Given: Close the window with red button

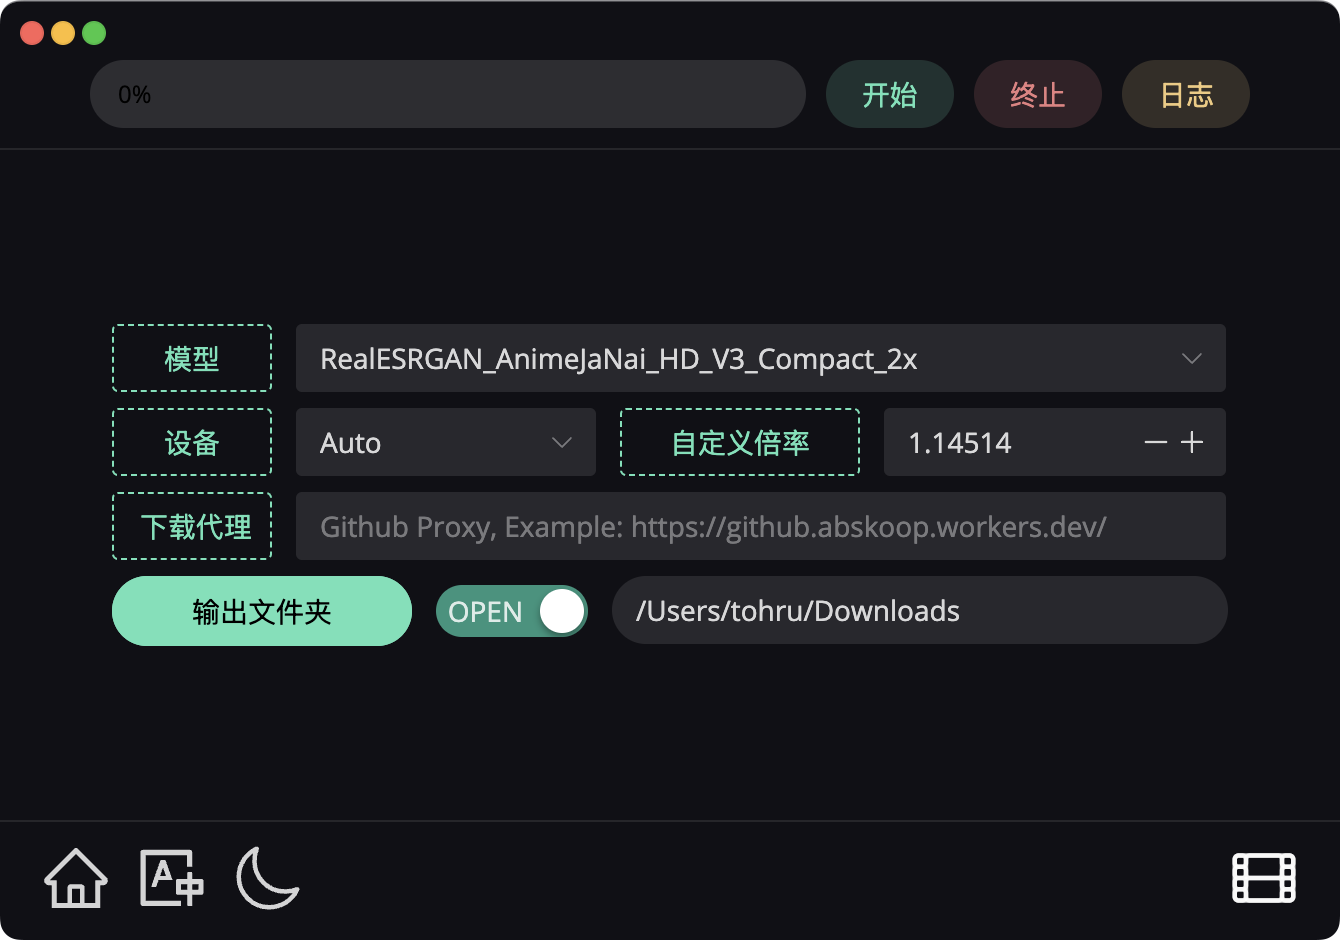Looking at the screenshot, I should (32, 33).
